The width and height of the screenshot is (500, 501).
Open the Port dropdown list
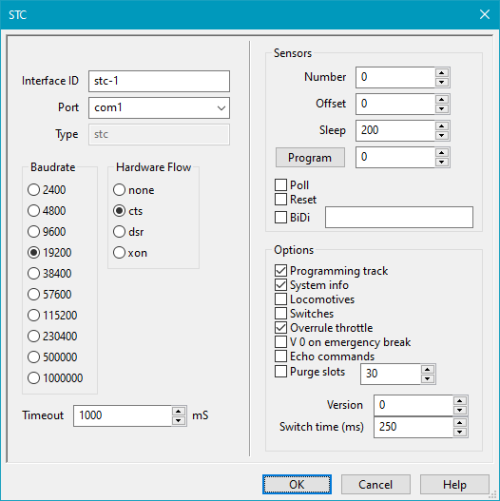159,108
